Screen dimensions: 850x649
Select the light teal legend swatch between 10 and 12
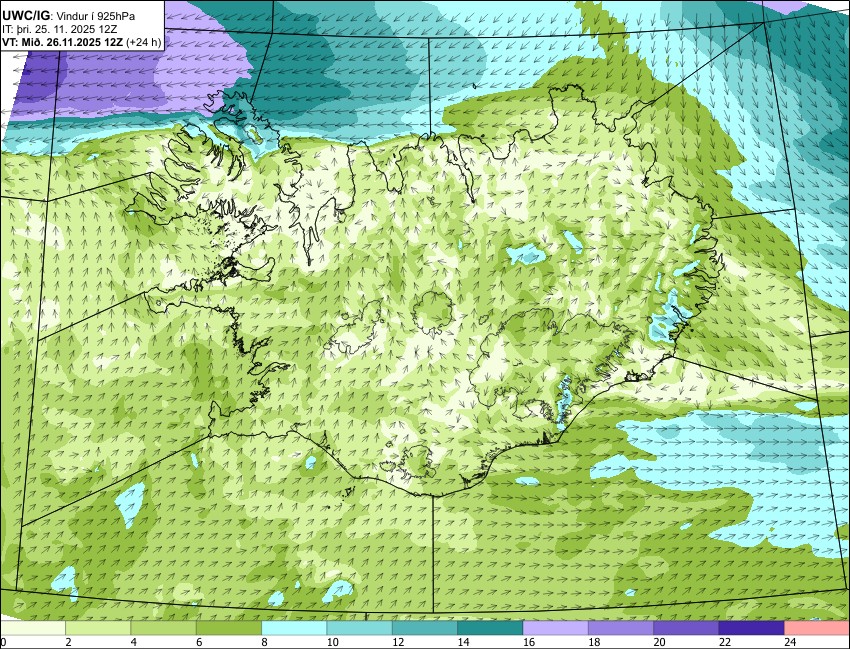359,628
